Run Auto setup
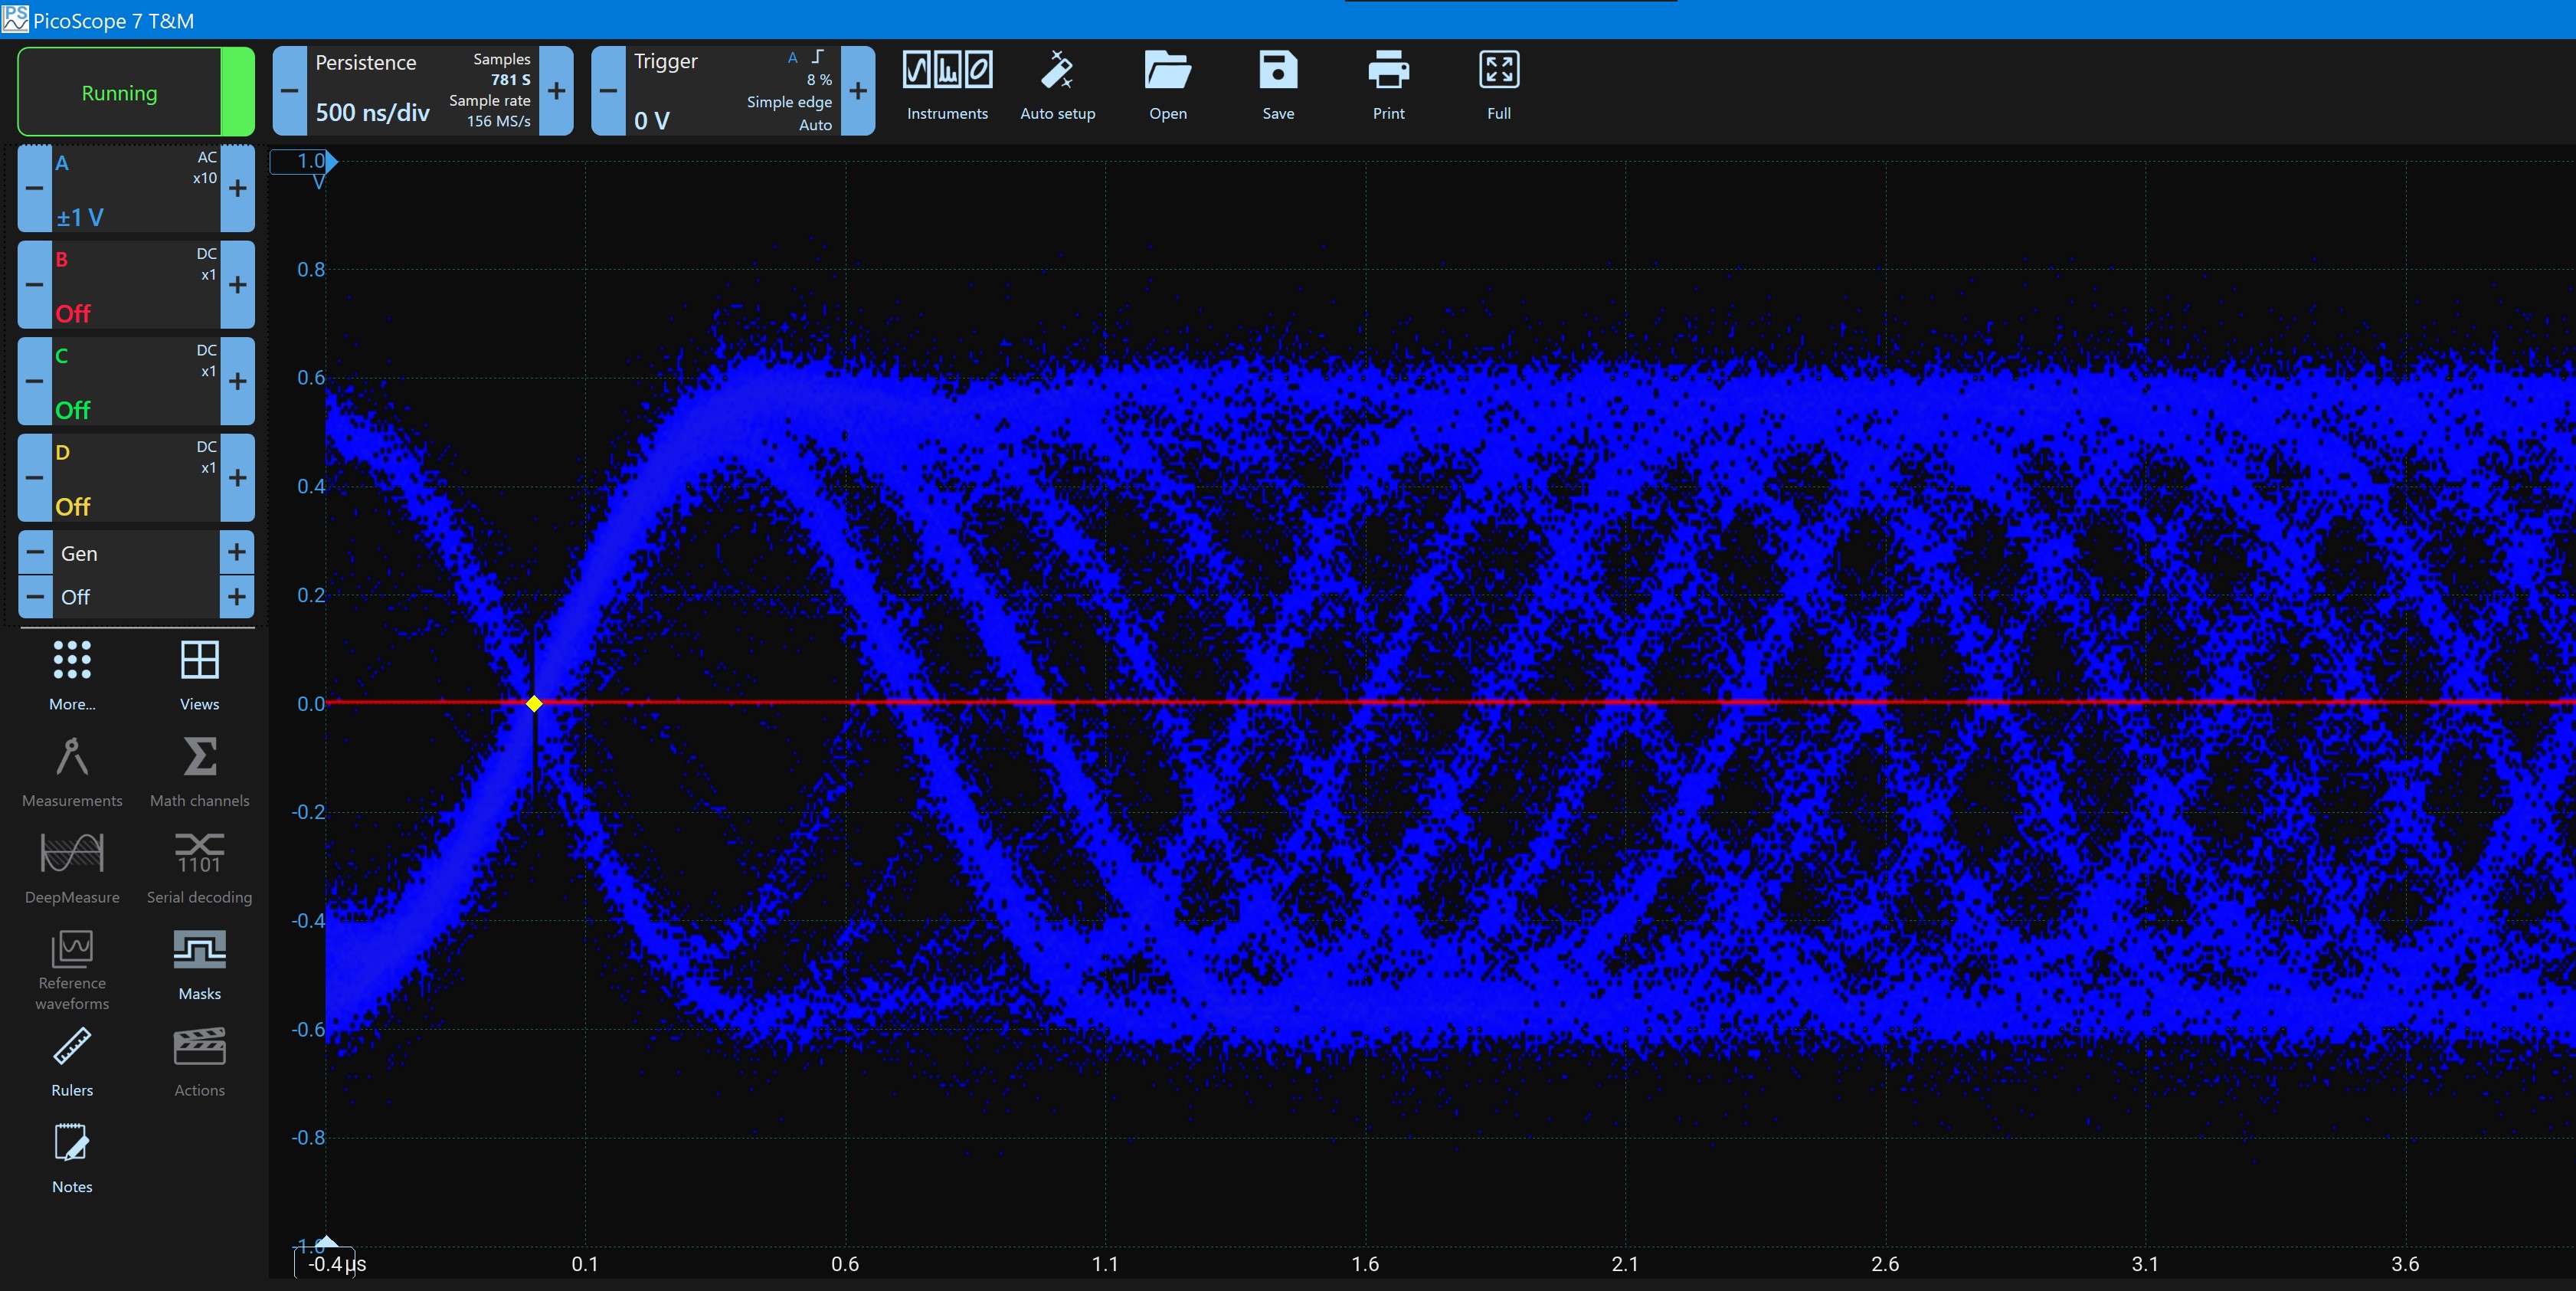Image resolution: width=2576 pixels, height=1291 pixels. tap(1057, 85)
